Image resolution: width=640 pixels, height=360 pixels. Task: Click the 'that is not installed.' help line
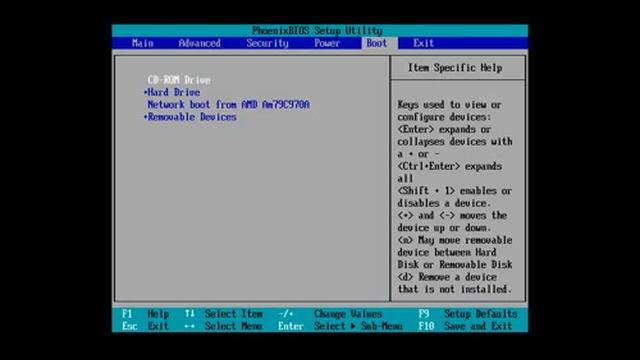pyautogui.click(x=454, y=289)
